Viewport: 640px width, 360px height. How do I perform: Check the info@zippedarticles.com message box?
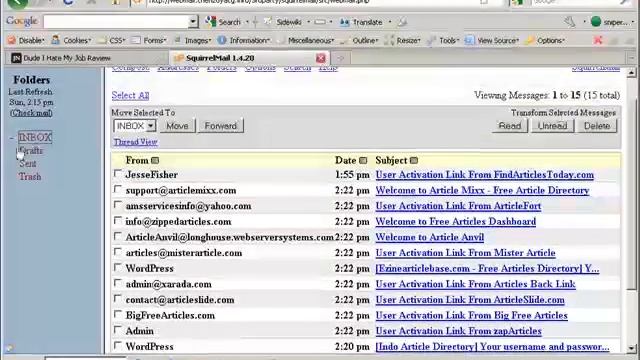(x=118, y=221)
